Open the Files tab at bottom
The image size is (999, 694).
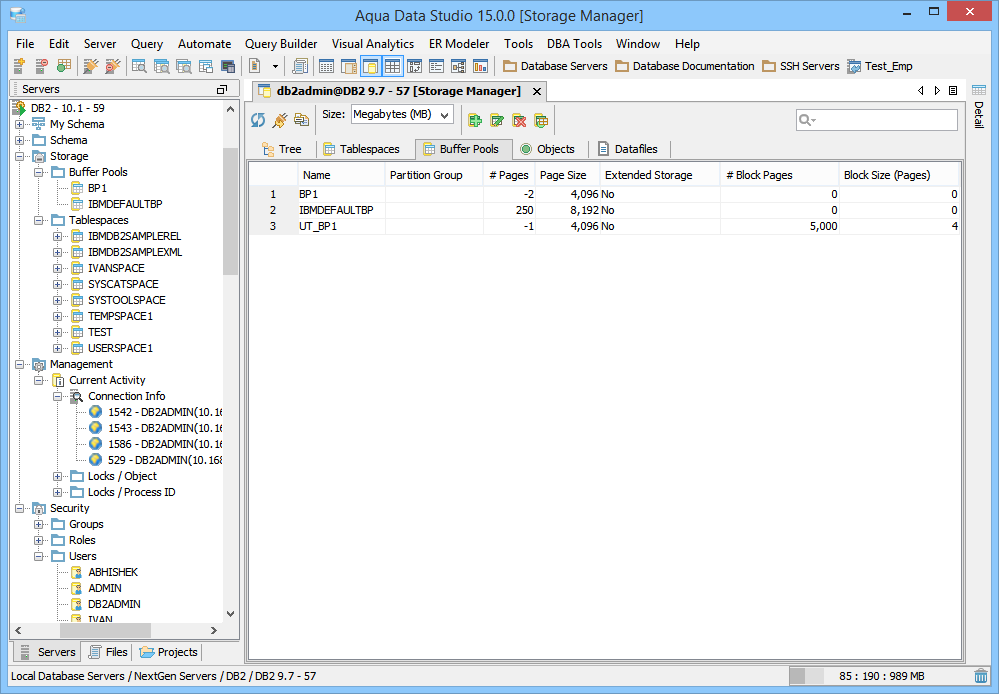(x=108, y=652)
